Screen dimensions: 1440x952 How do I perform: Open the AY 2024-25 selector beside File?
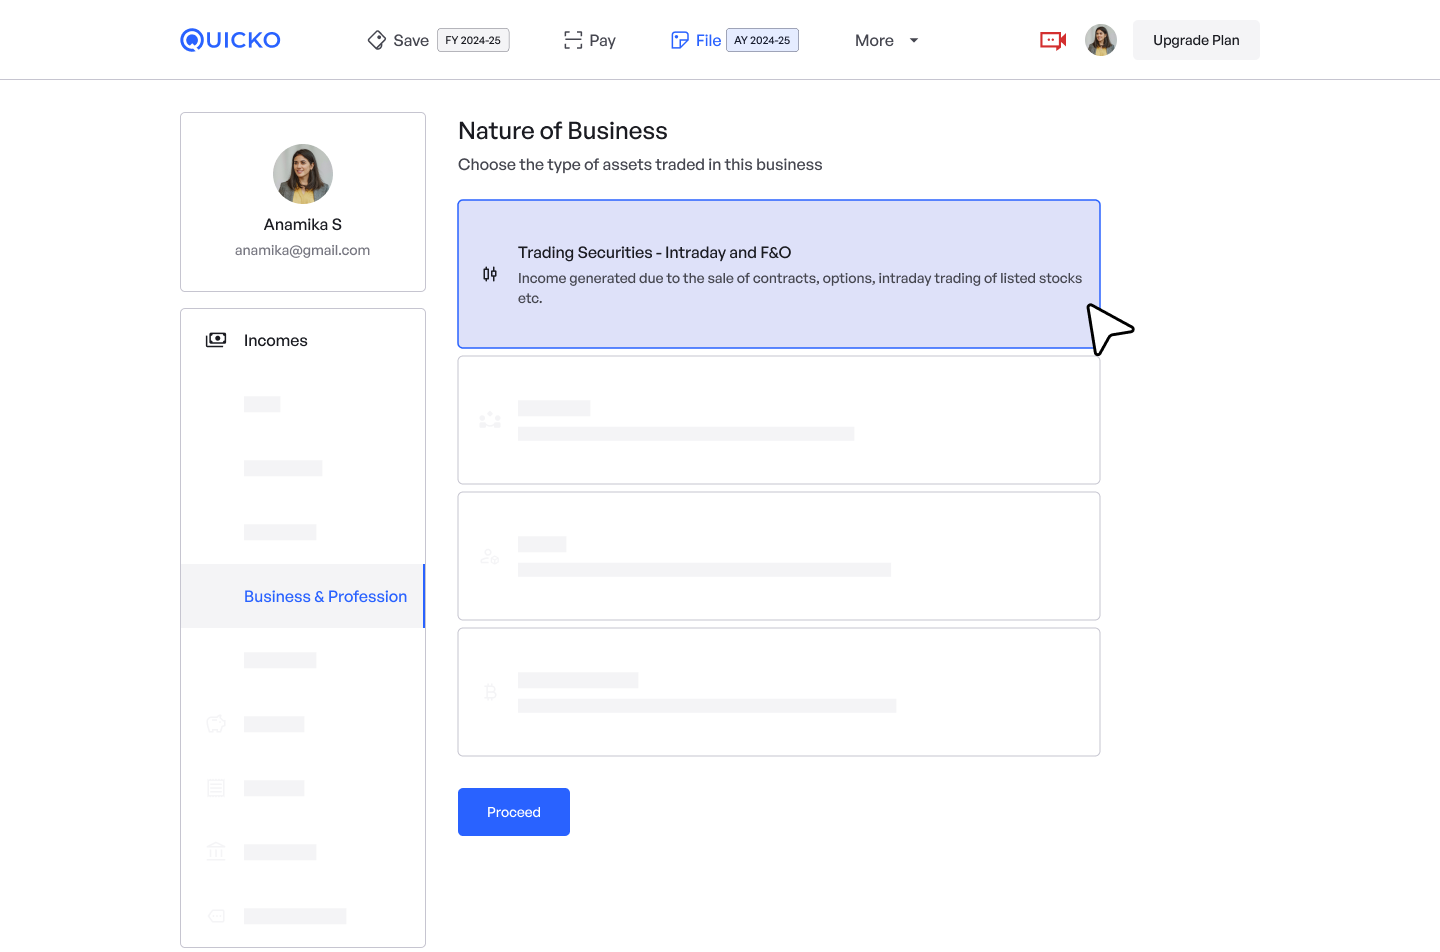pyautogui.click(x=762, y=40)
